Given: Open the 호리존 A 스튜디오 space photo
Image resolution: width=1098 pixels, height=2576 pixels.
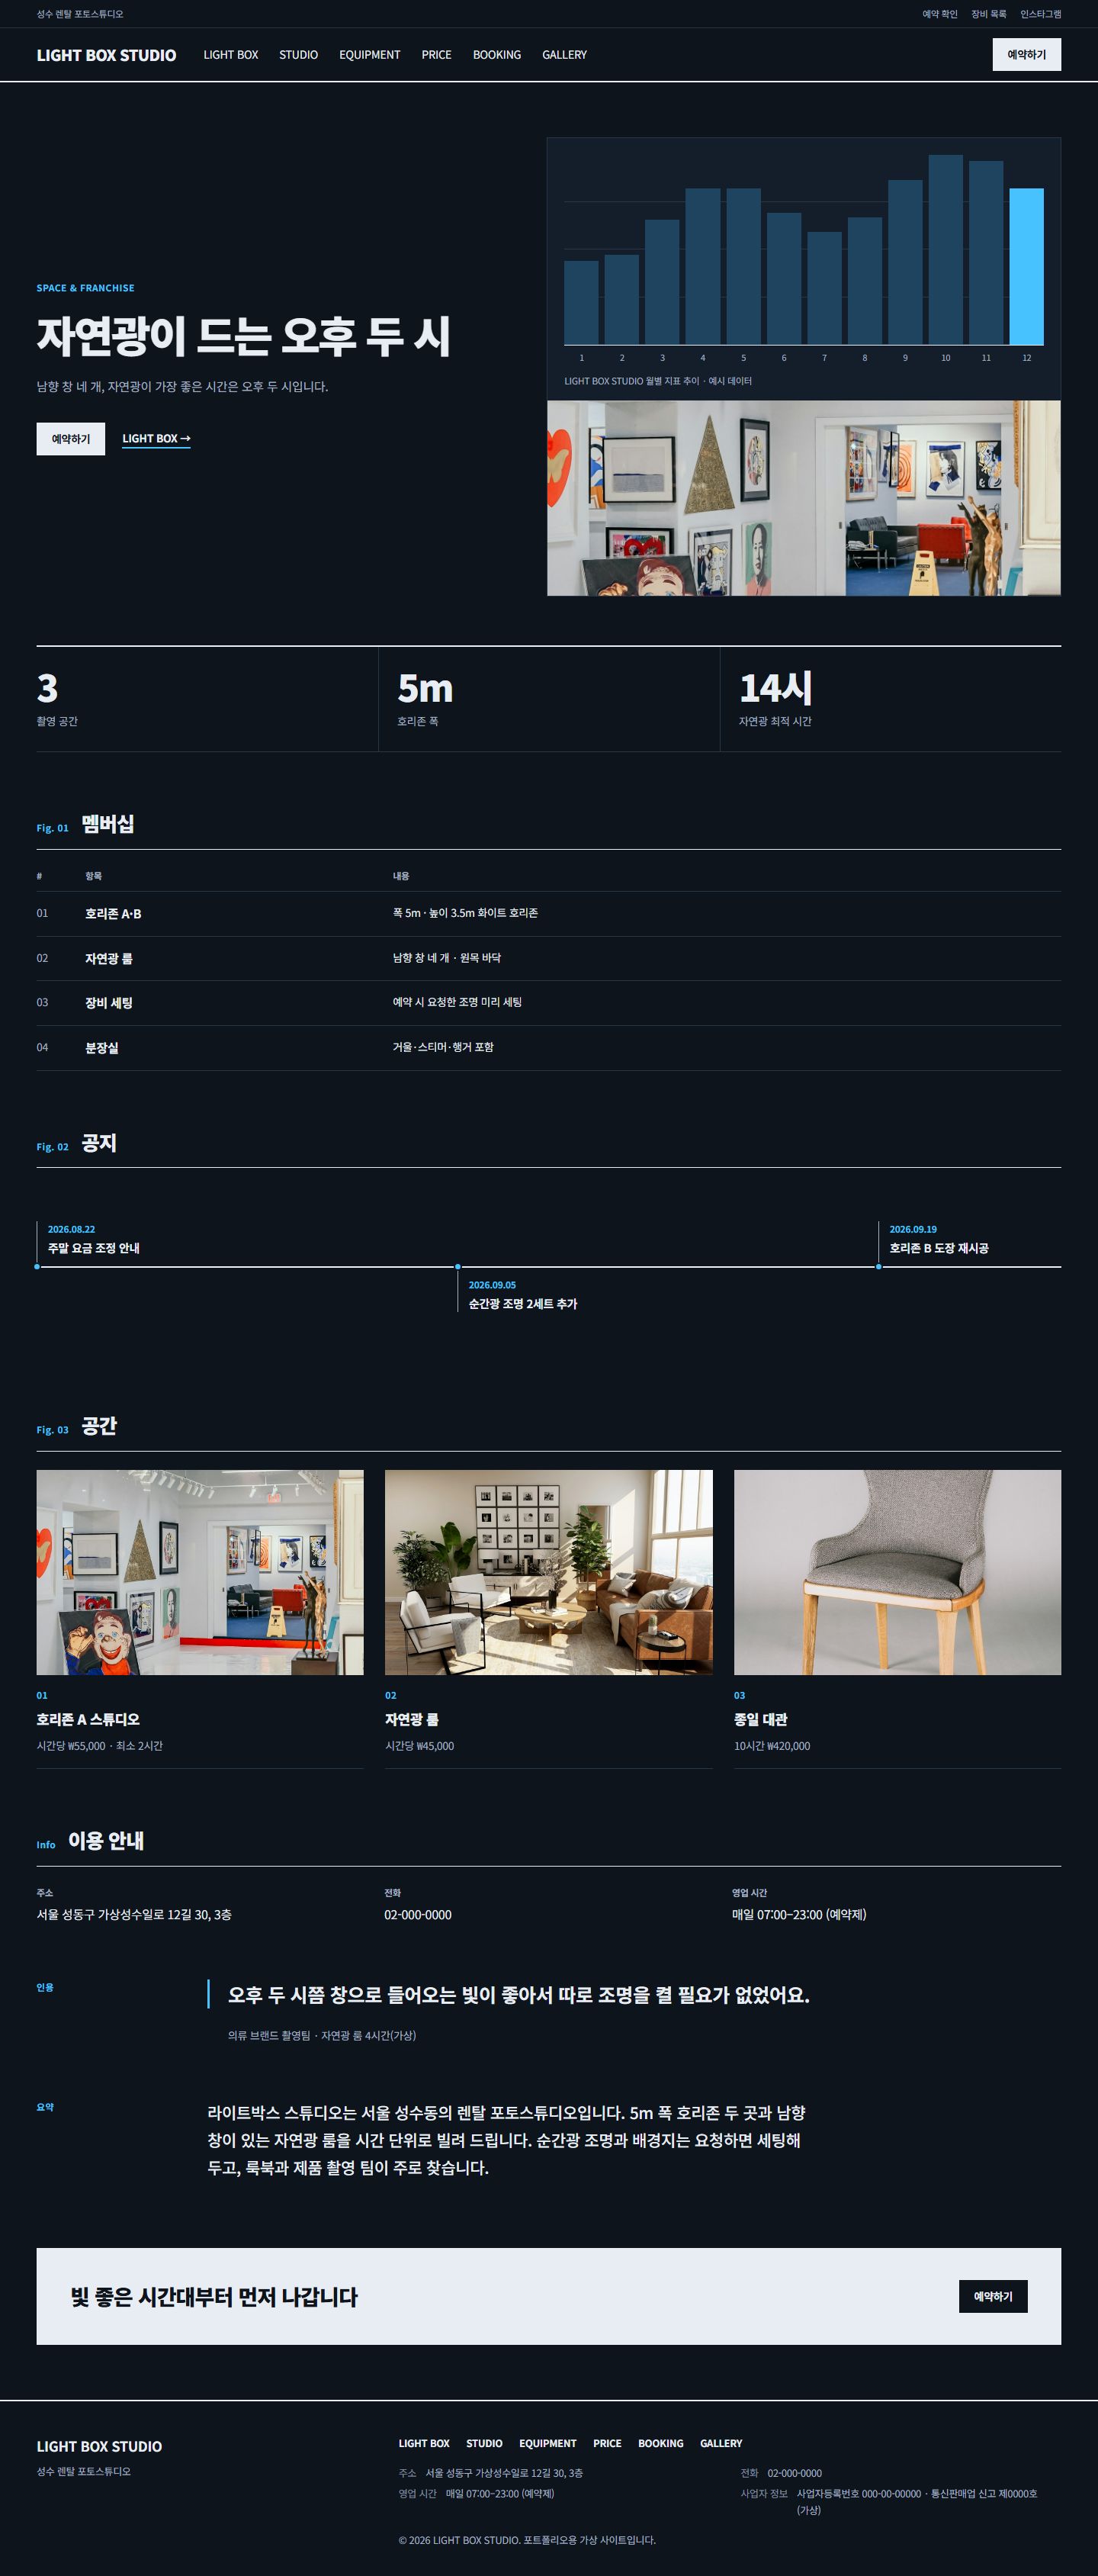Looking at the screenshot, I should tap(200, 1572).
